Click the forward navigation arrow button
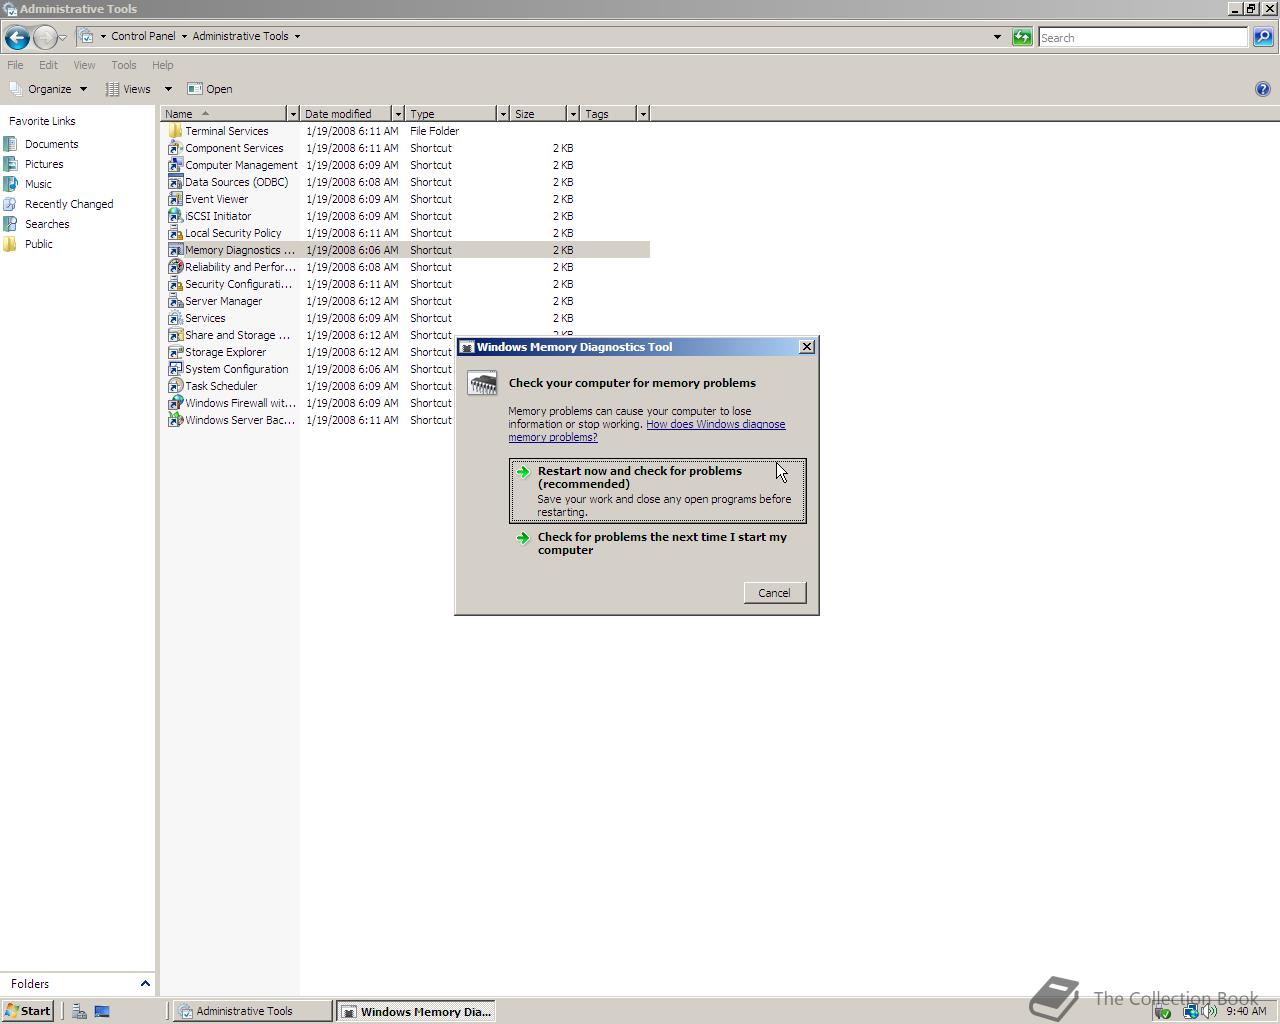Viewport: 1280px width, 1024px height. (45, 38)
